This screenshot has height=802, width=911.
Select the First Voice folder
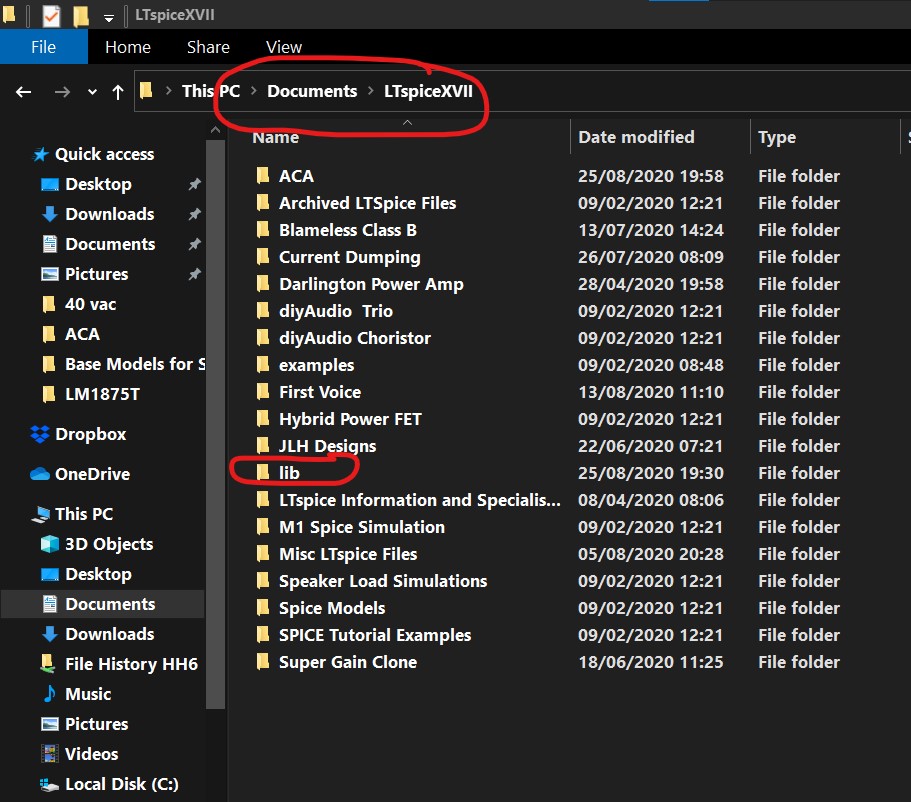tap(309, 392)
